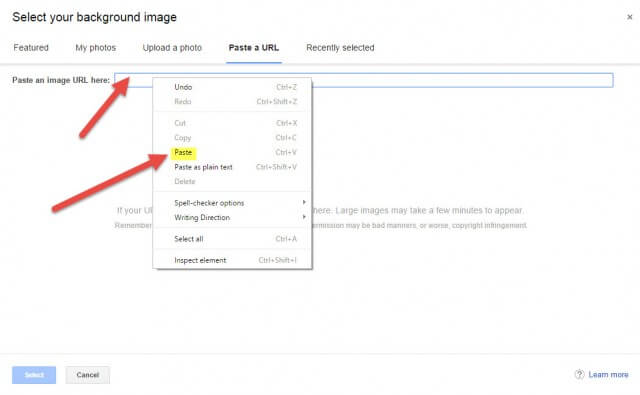
Task: Select the Paste a URL tab
Action: pyautogui.click(x=254, y=48)
